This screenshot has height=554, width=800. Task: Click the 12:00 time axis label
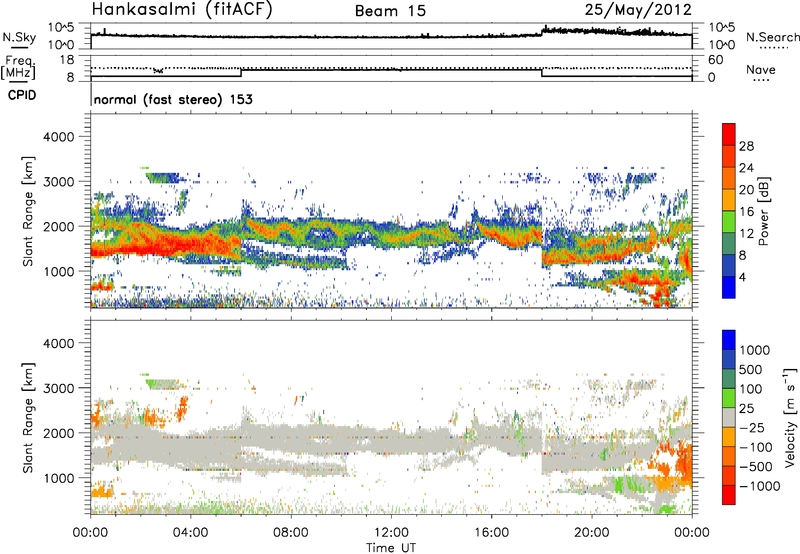[x=391, y=533]
